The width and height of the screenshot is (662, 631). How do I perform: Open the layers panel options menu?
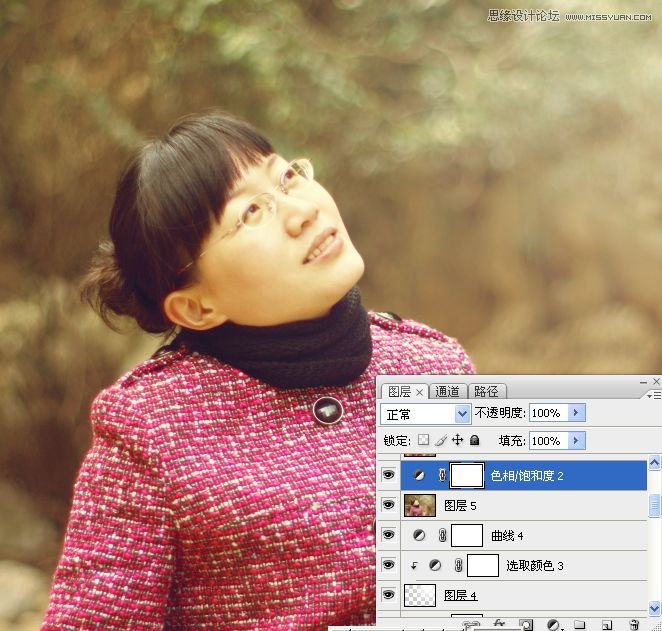654,395
